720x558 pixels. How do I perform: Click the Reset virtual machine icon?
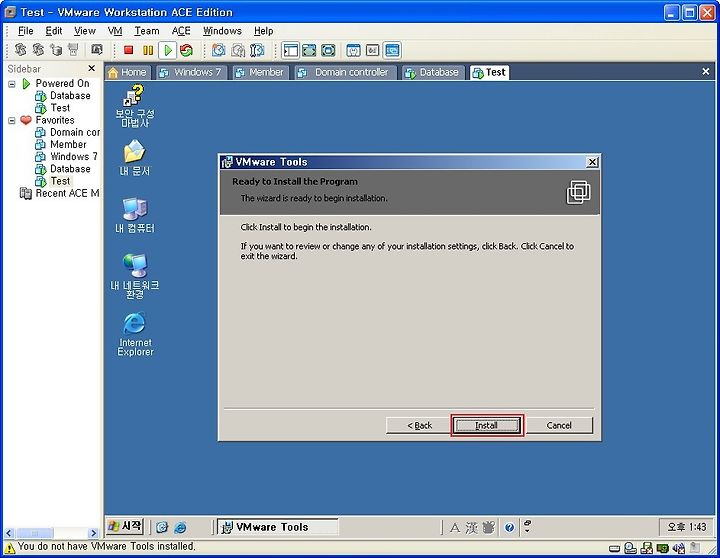coord(186,50)
